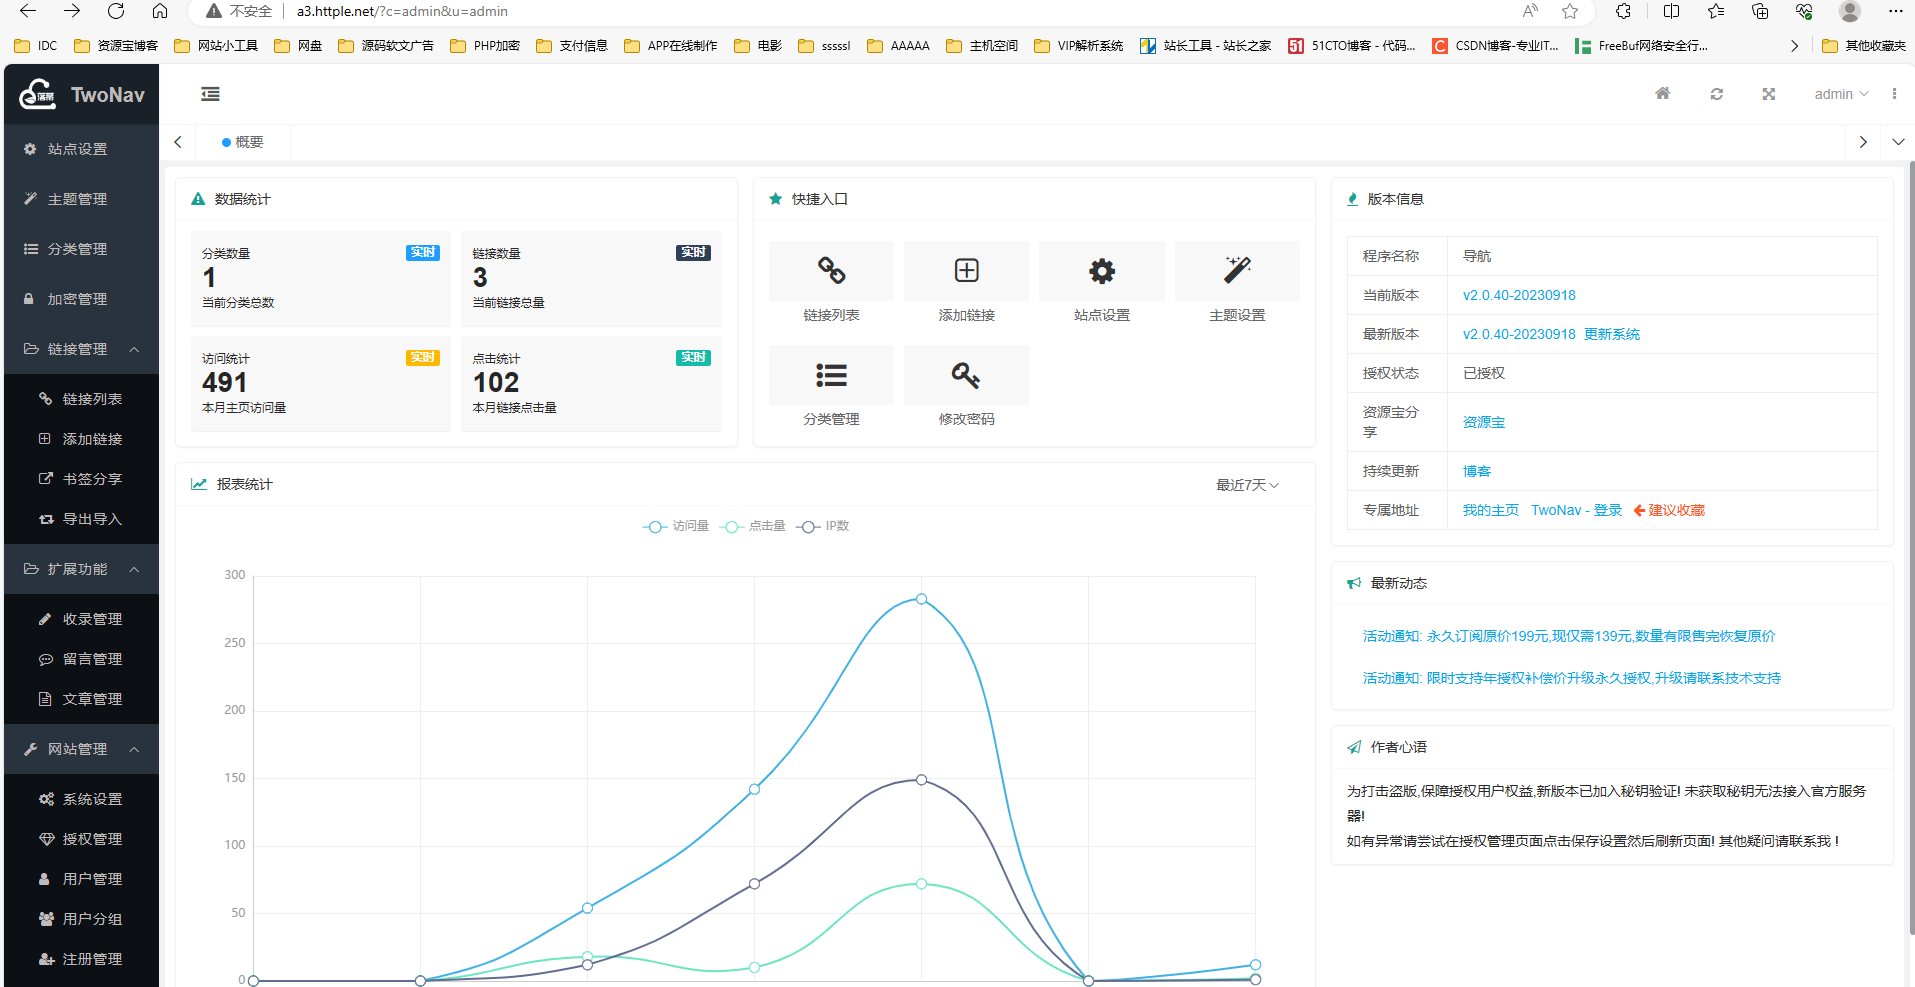Open 加密管理 in the sidebar
This screenshot has height=987, width=1915.
(81, 299)
